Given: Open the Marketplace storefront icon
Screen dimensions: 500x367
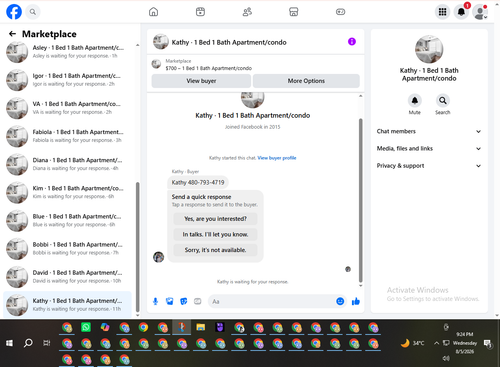Looking at the screenshot, I should point(294,12).
